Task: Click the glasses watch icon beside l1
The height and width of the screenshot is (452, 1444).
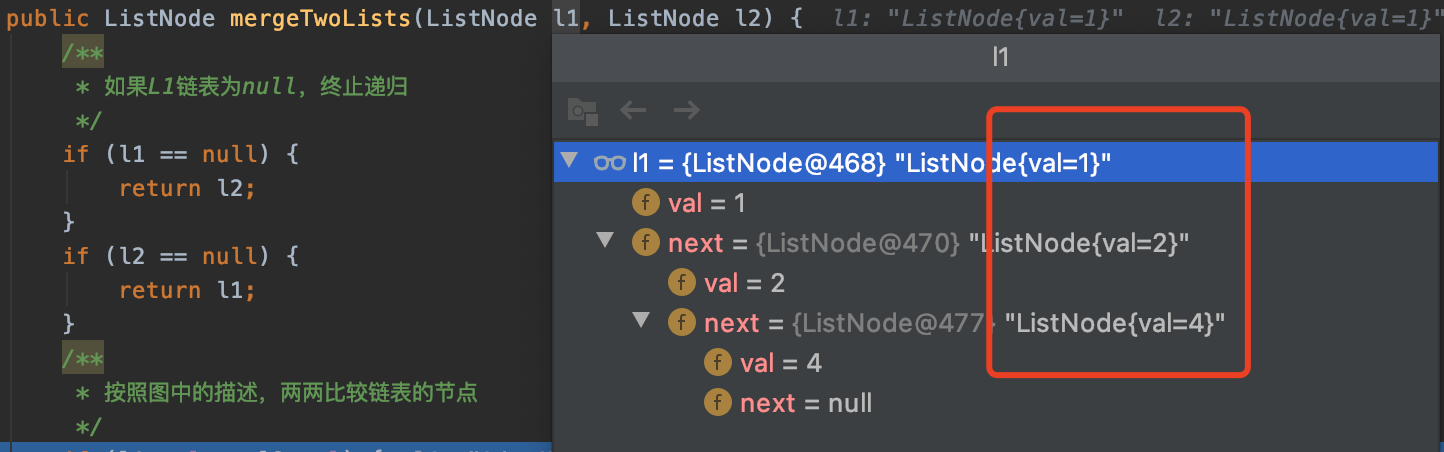Action: (x=609, y=163)
